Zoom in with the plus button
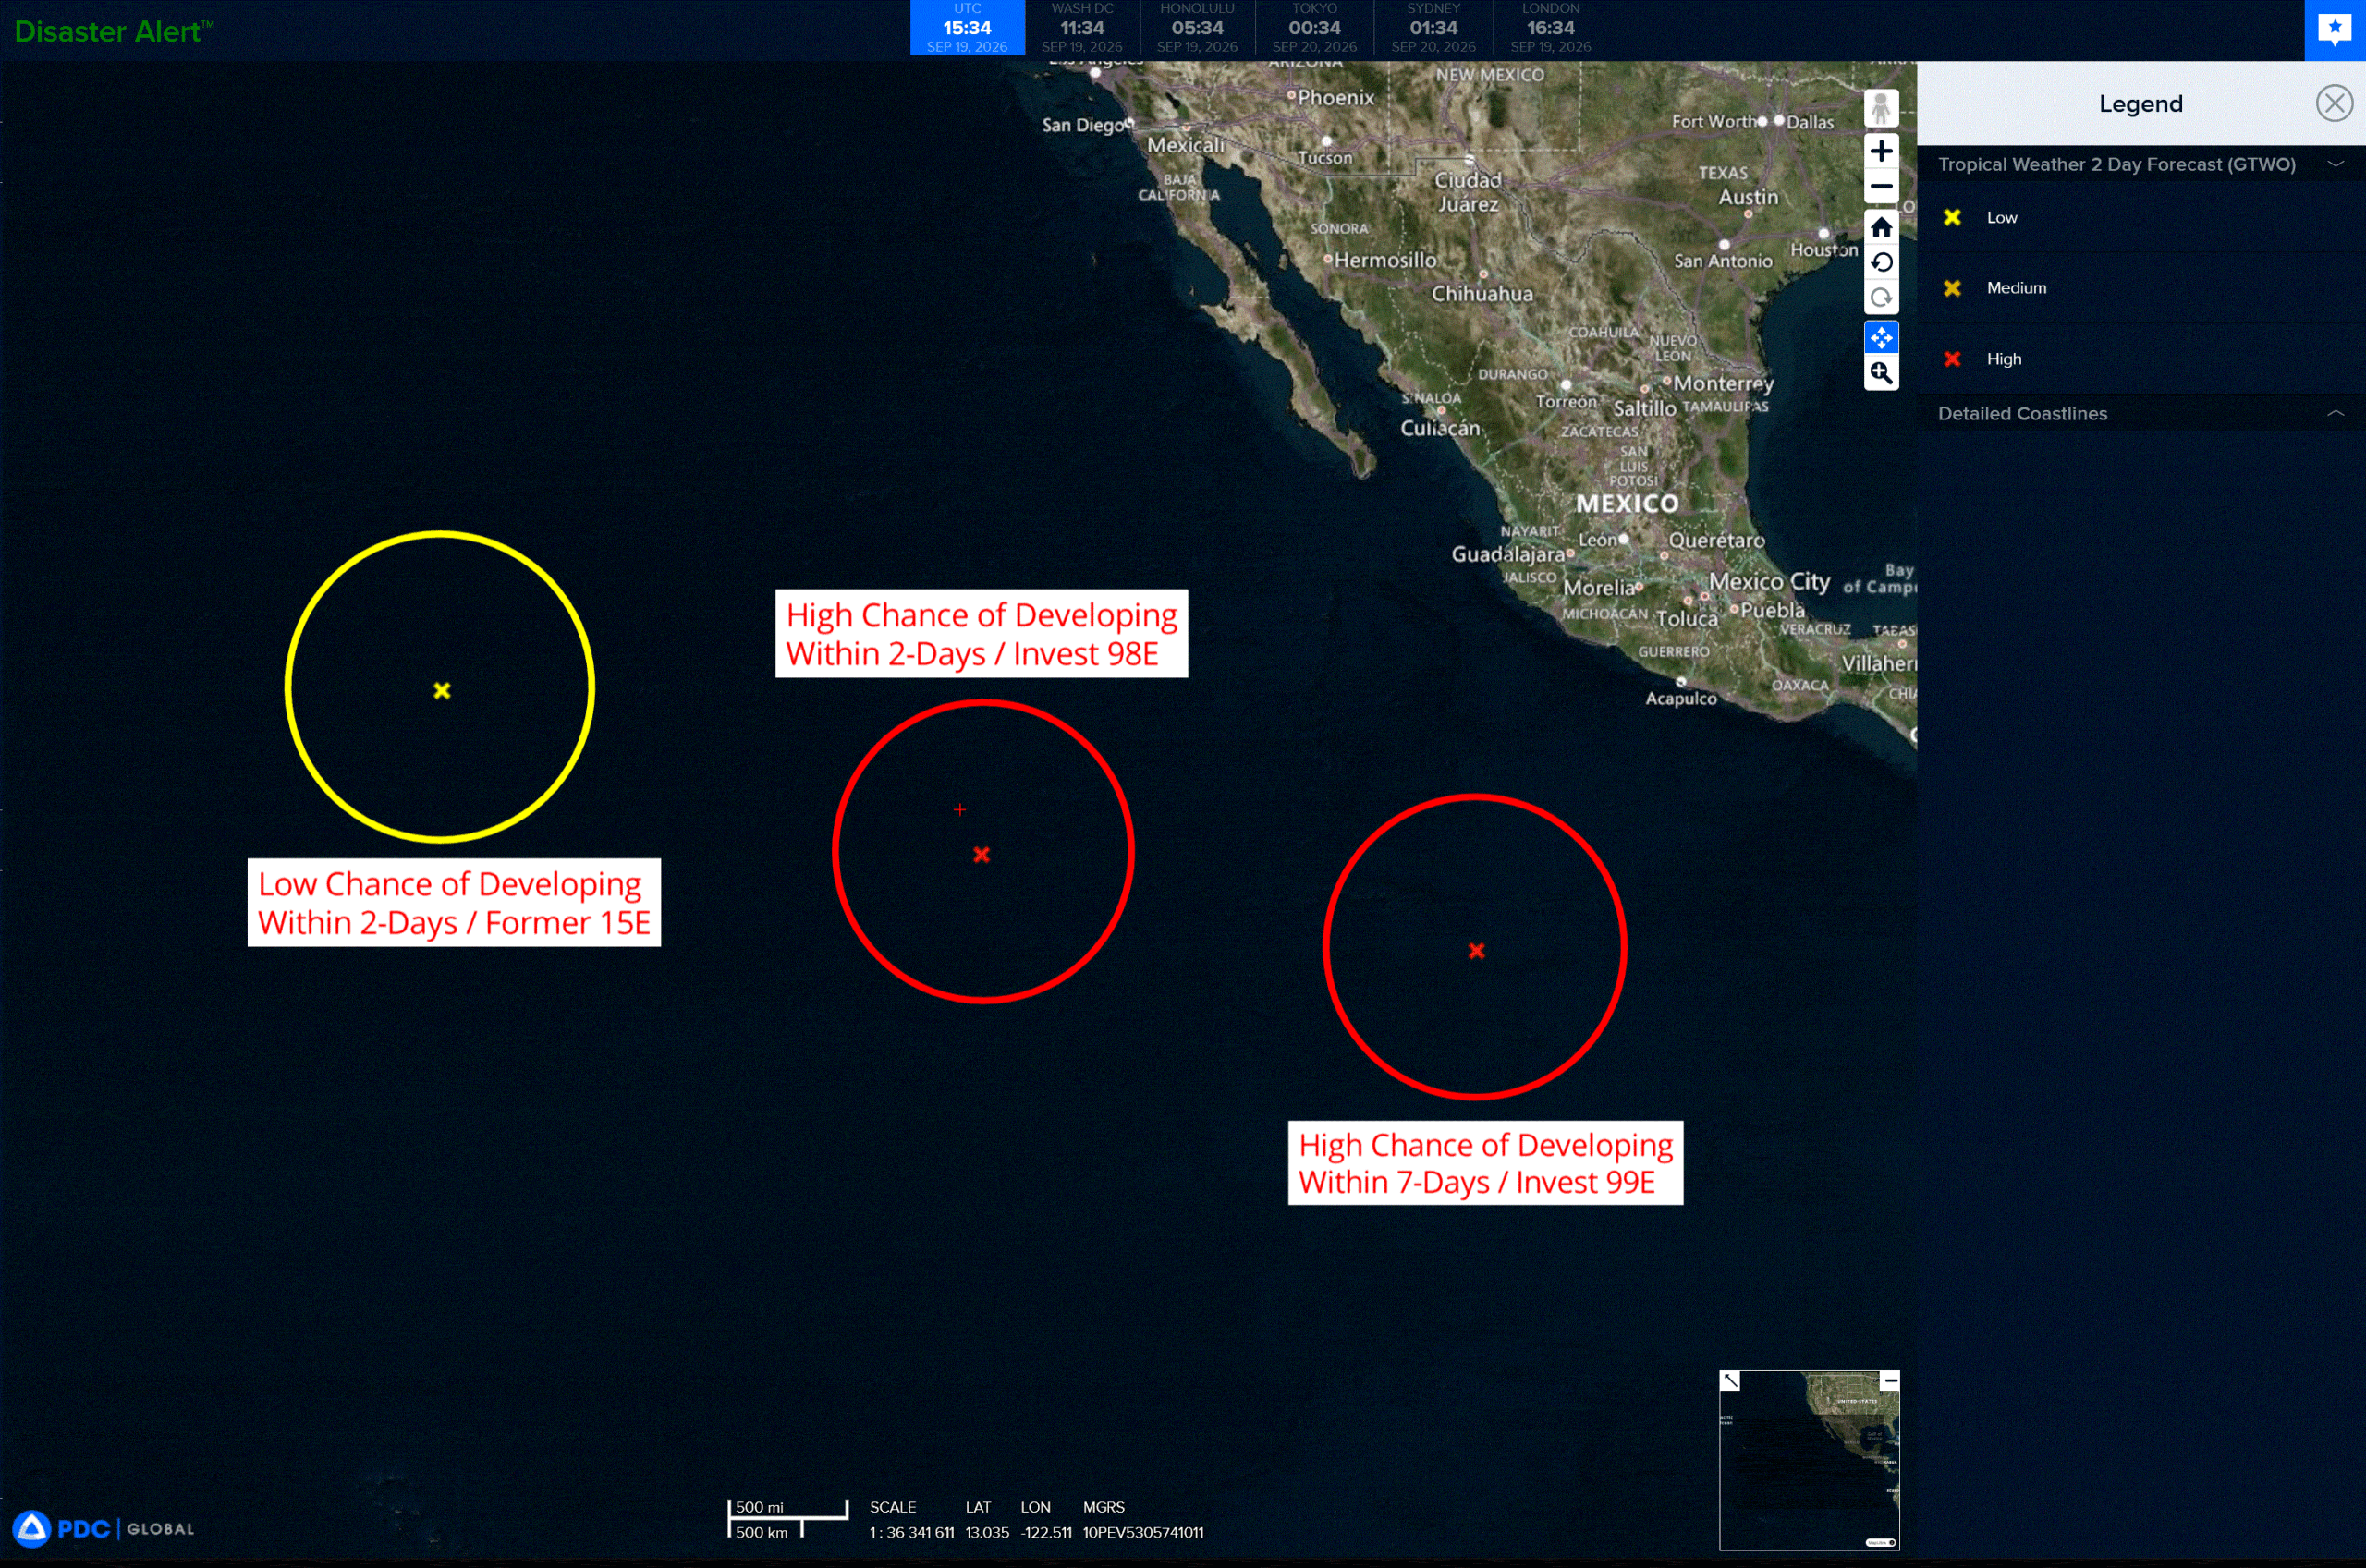 (1881, 151)
